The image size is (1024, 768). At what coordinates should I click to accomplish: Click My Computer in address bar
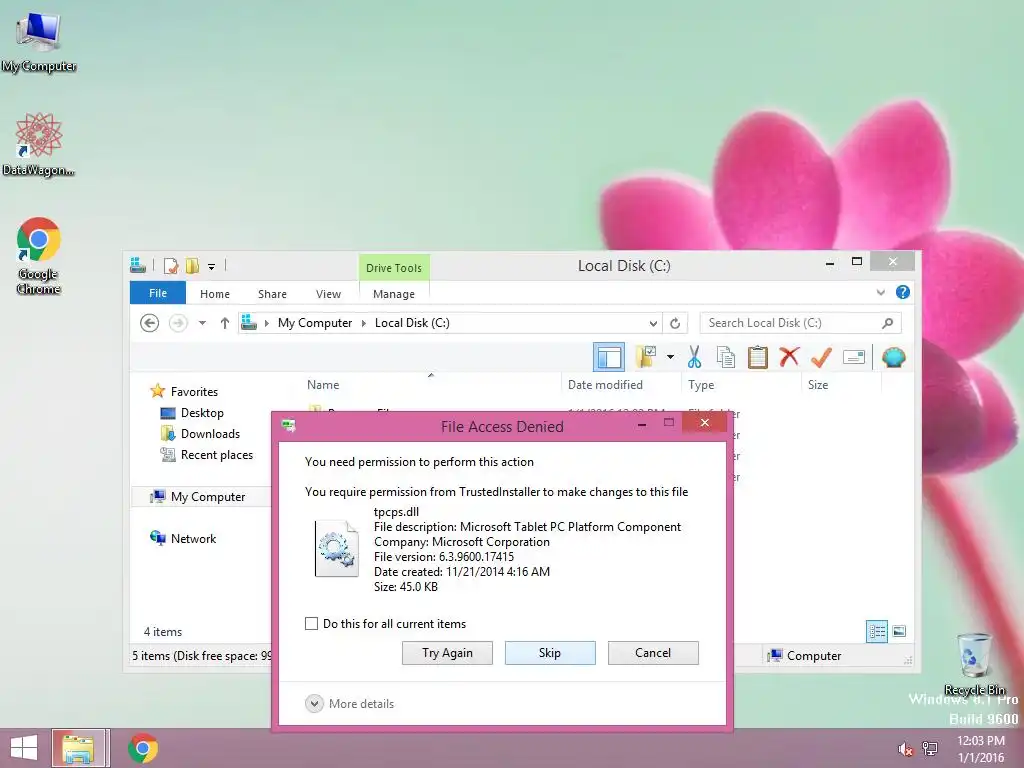pos(315,323)
